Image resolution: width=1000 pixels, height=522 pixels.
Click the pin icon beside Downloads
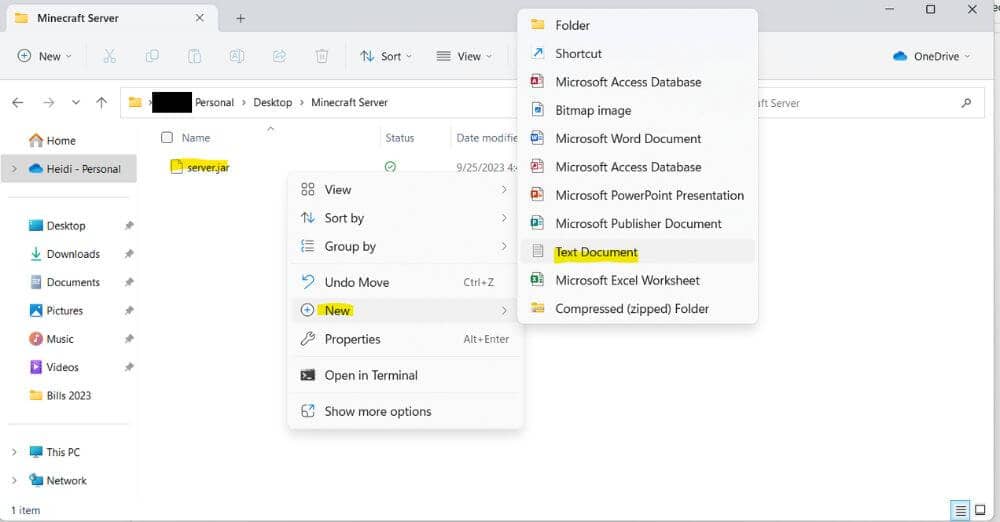pos(129,253)
